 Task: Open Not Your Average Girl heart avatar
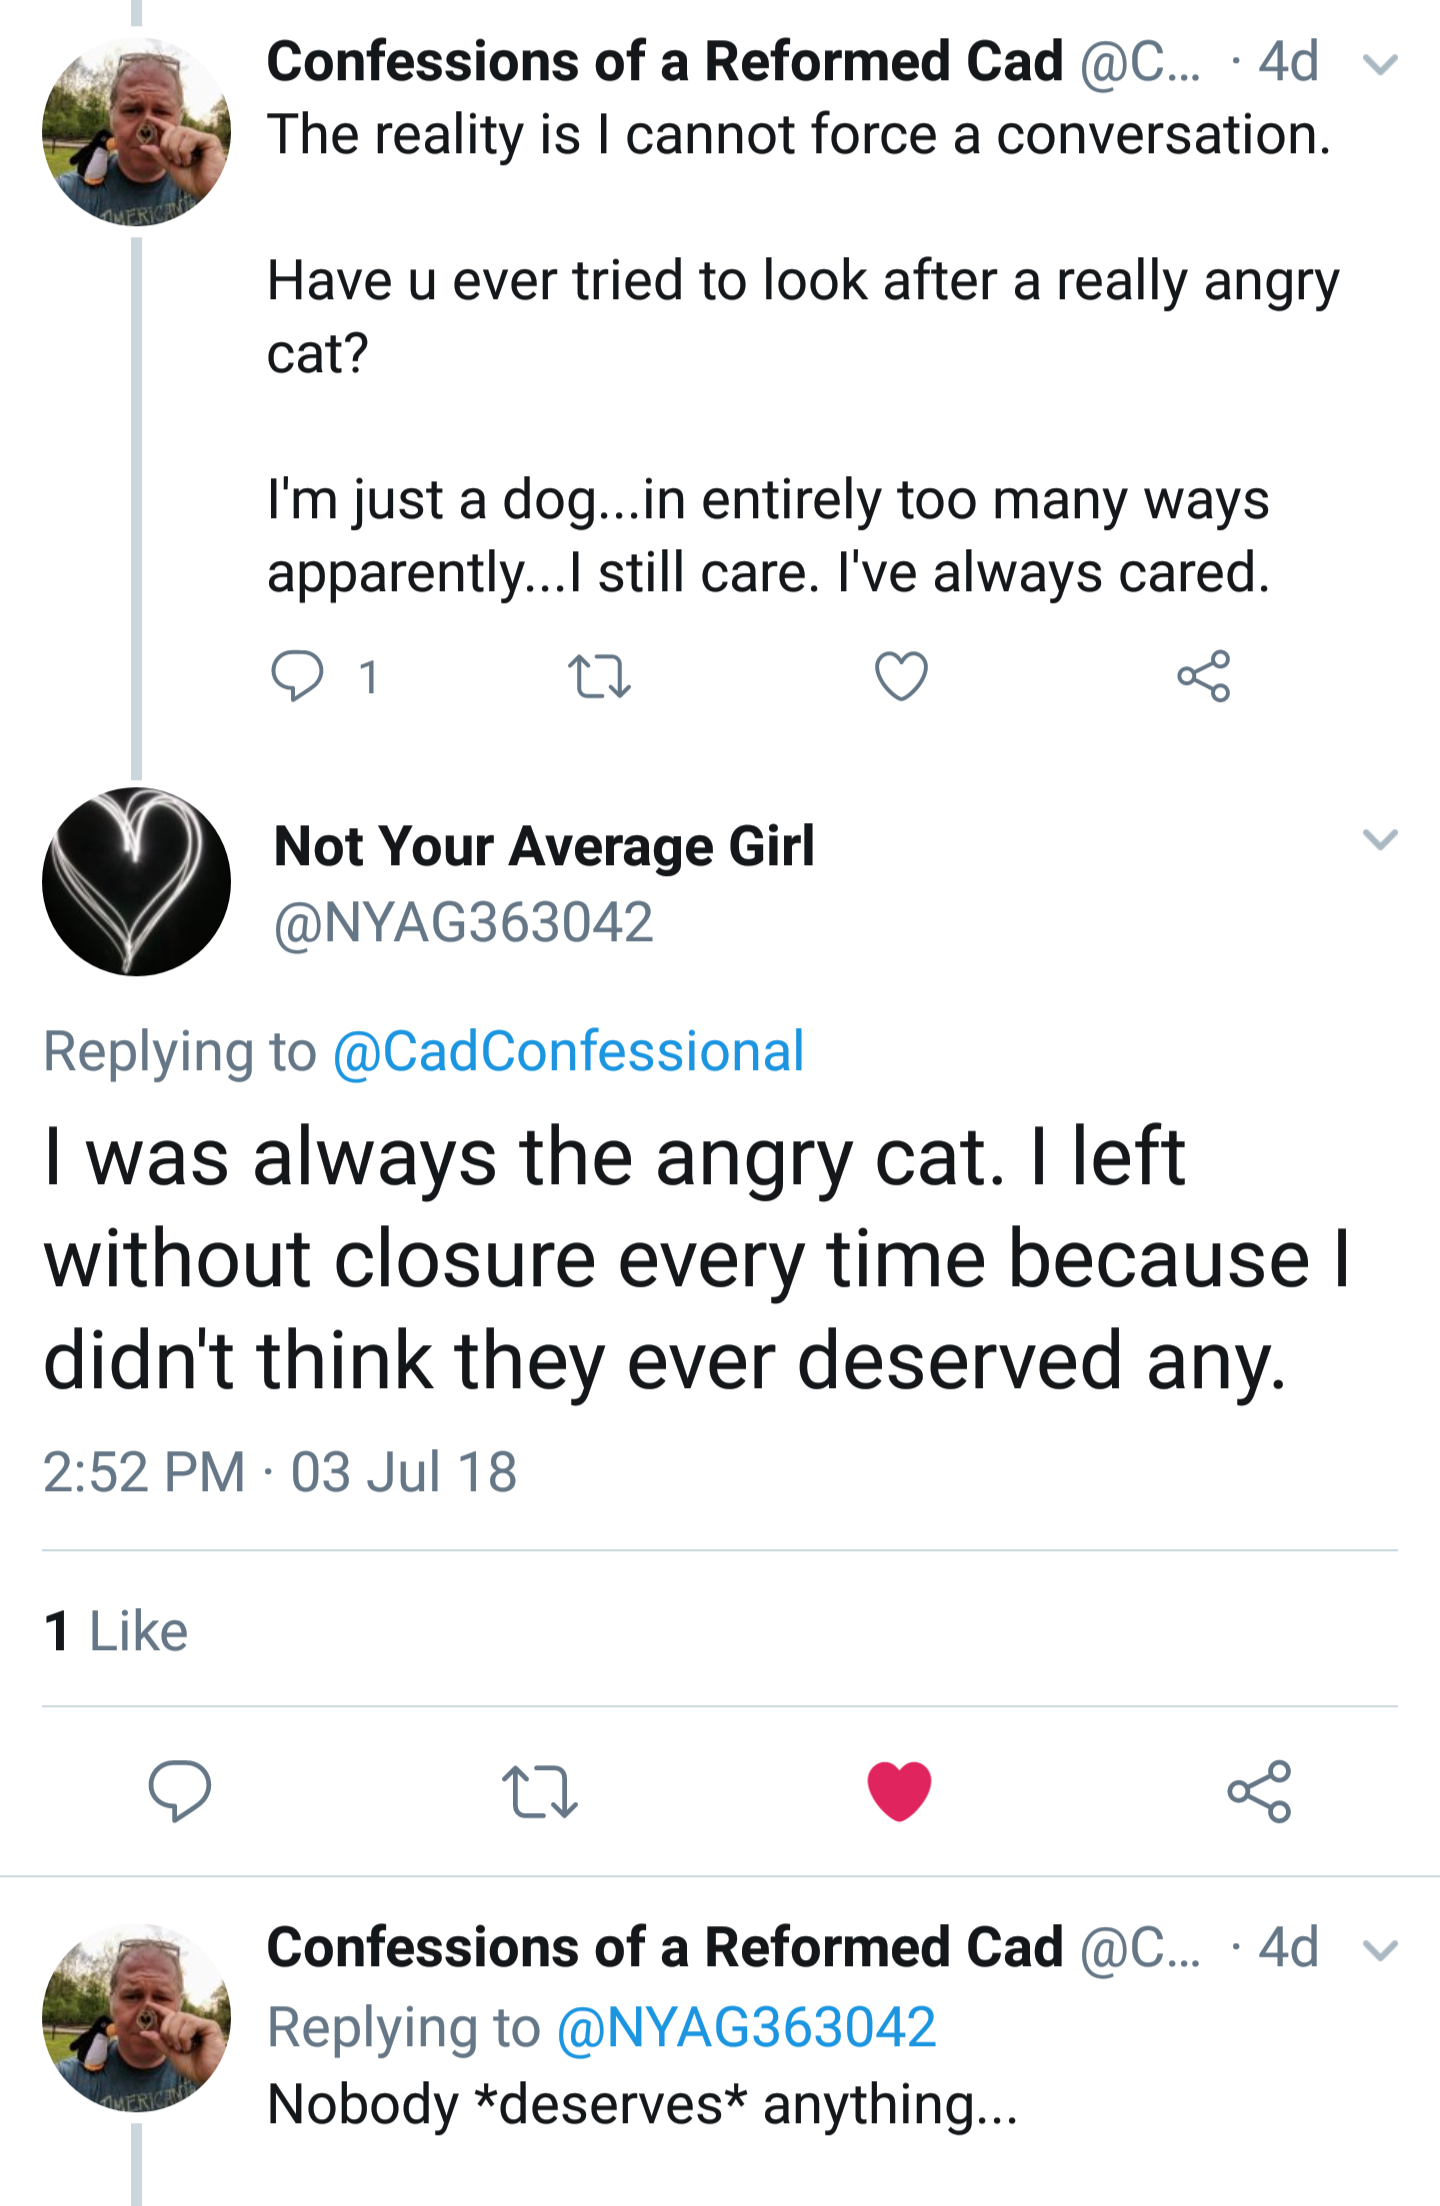point(137,881)
